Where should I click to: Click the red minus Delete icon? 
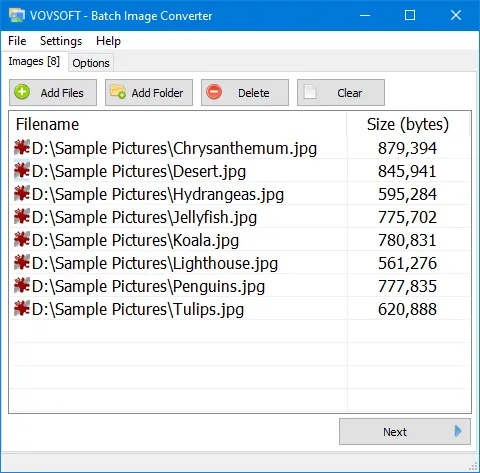click(214, 92)
